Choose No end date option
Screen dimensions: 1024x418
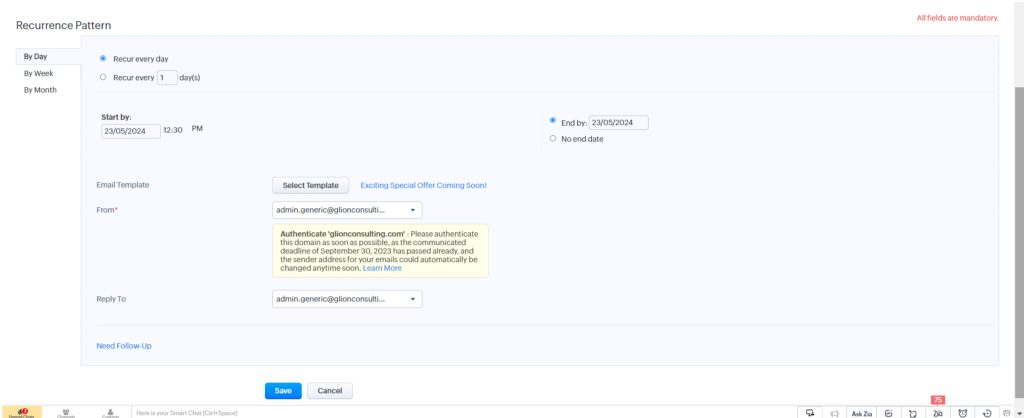[x=553, y=138]
